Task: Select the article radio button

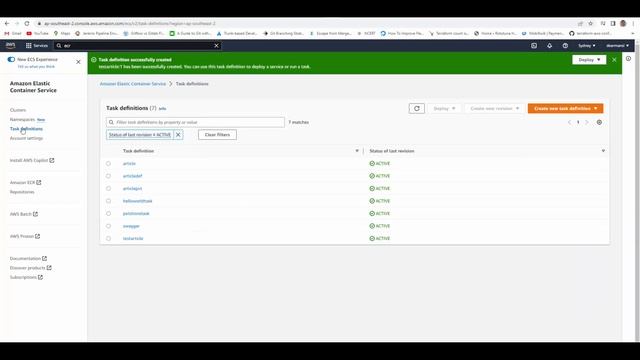Action: pos(108,164)
